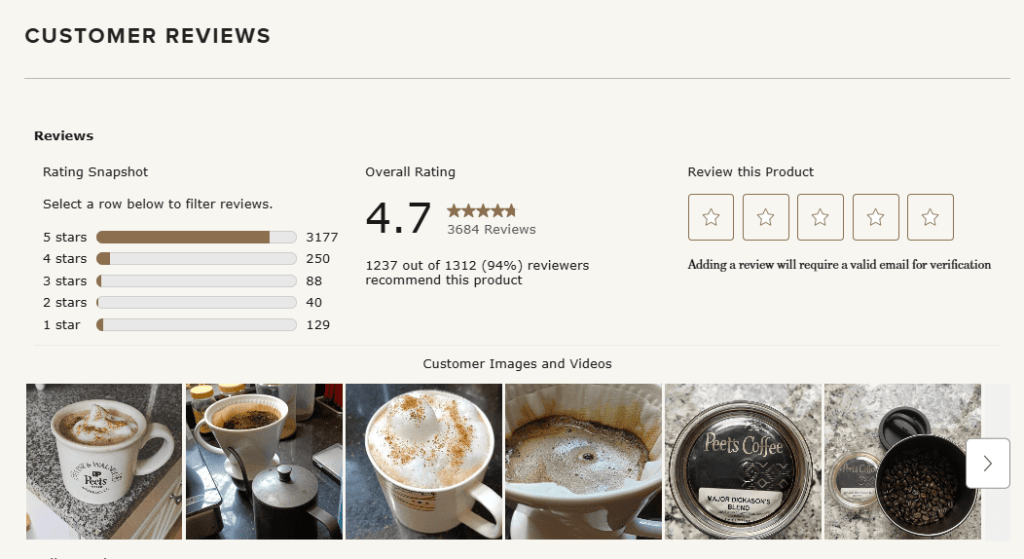Click the bold 'Reviews' subheading

click(x=63, y=136)
